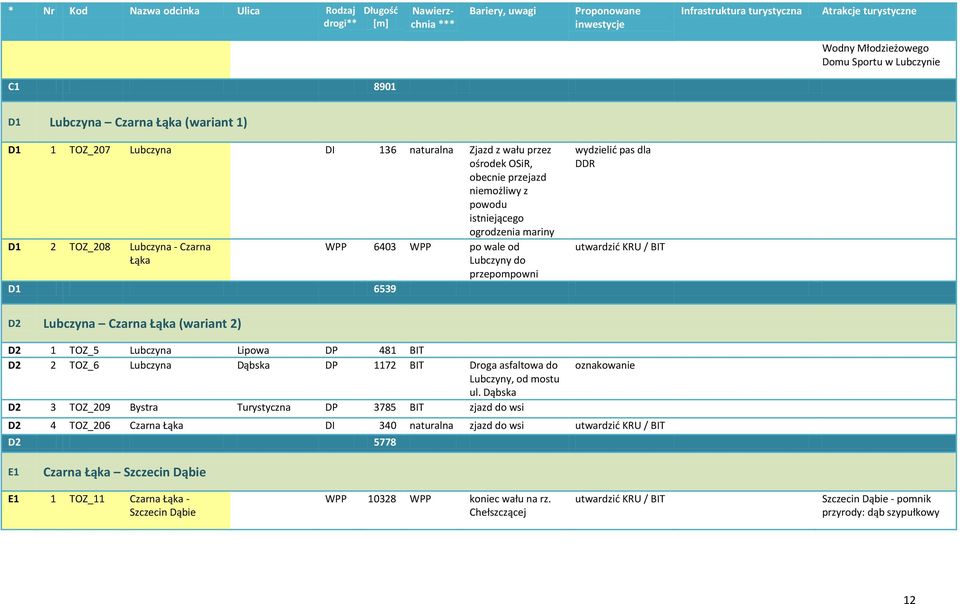Screen dimensions: 960x604
Task: Click 'Czarna Łąka' in the TOZ_206 row
Action: [x=156, y=426]
